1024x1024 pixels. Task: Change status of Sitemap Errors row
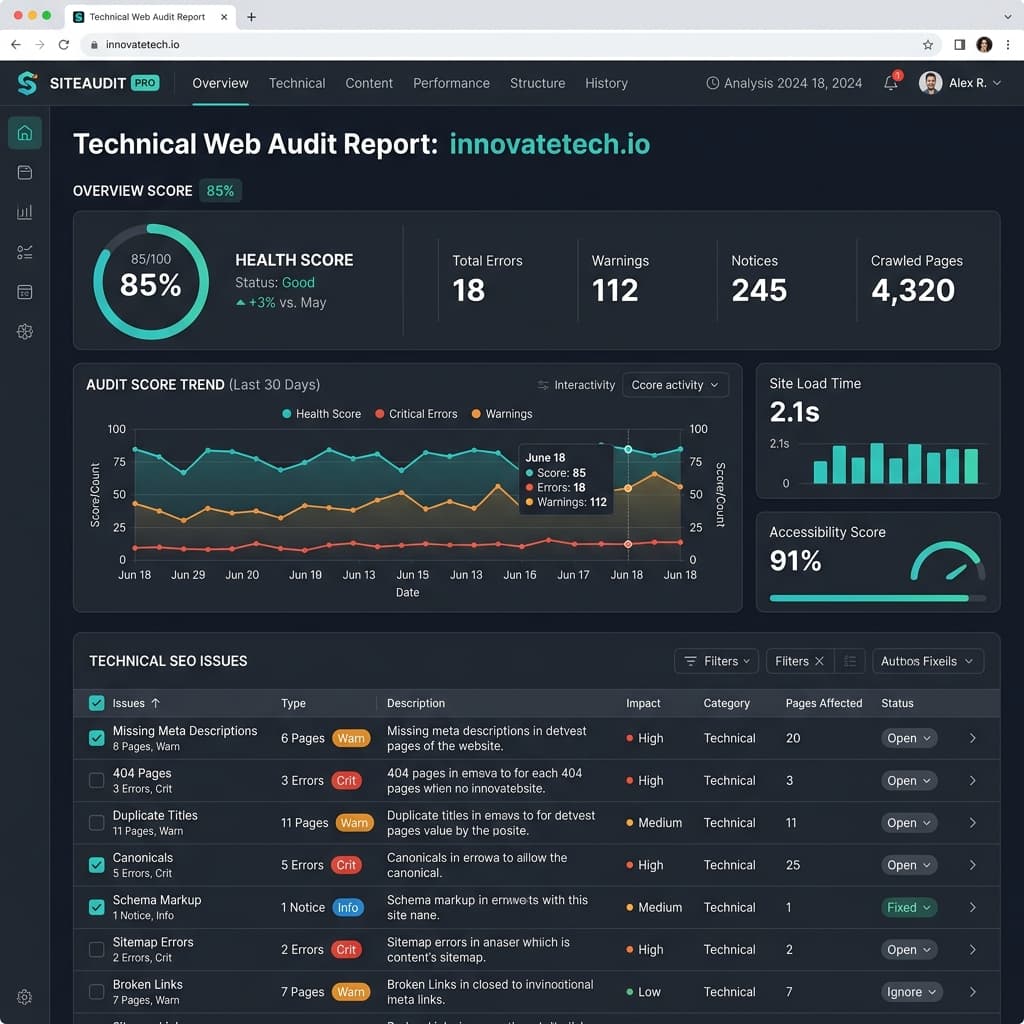[x=909, y=950]
